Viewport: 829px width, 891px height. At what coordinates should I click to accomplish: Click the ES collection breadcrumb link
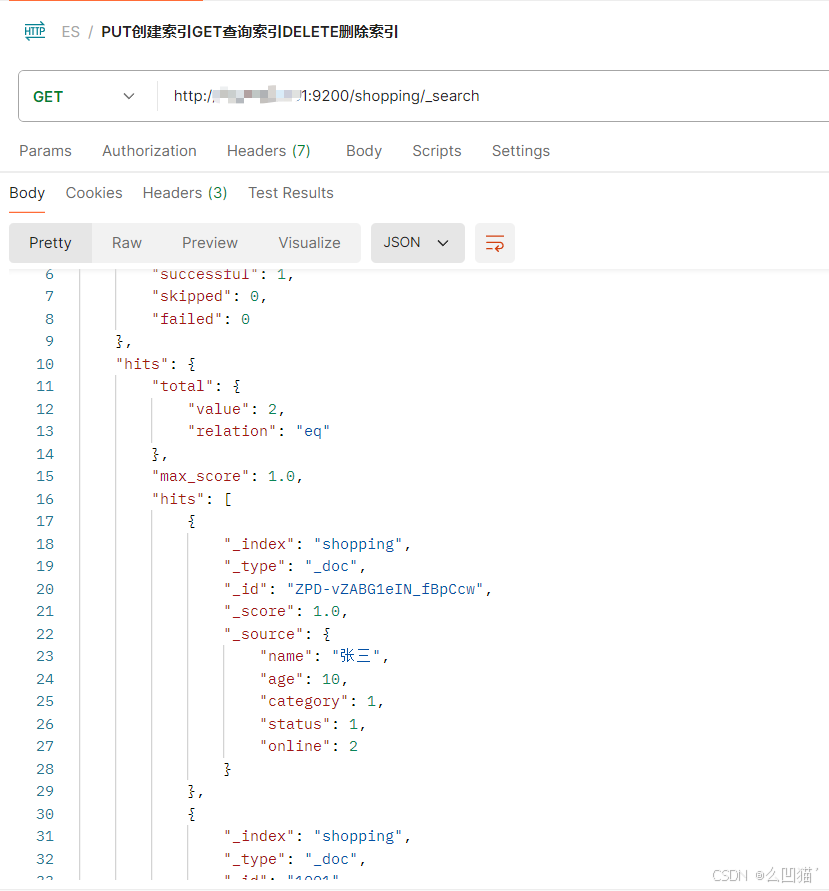click(x=70, y=32)
